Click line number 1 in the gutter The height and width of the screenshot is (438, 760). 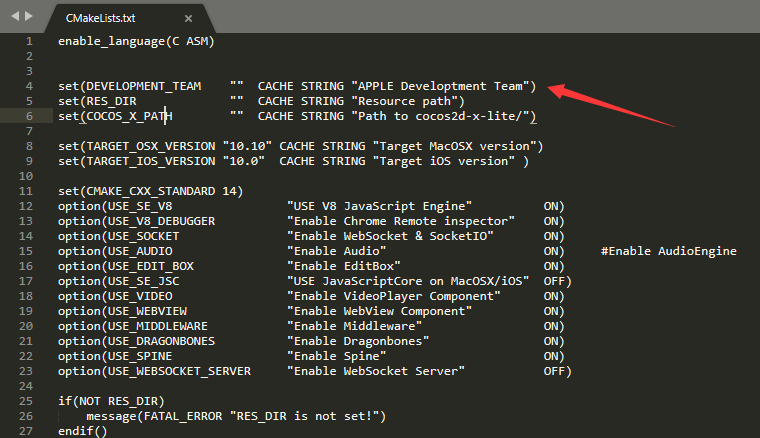click(29, 41)
